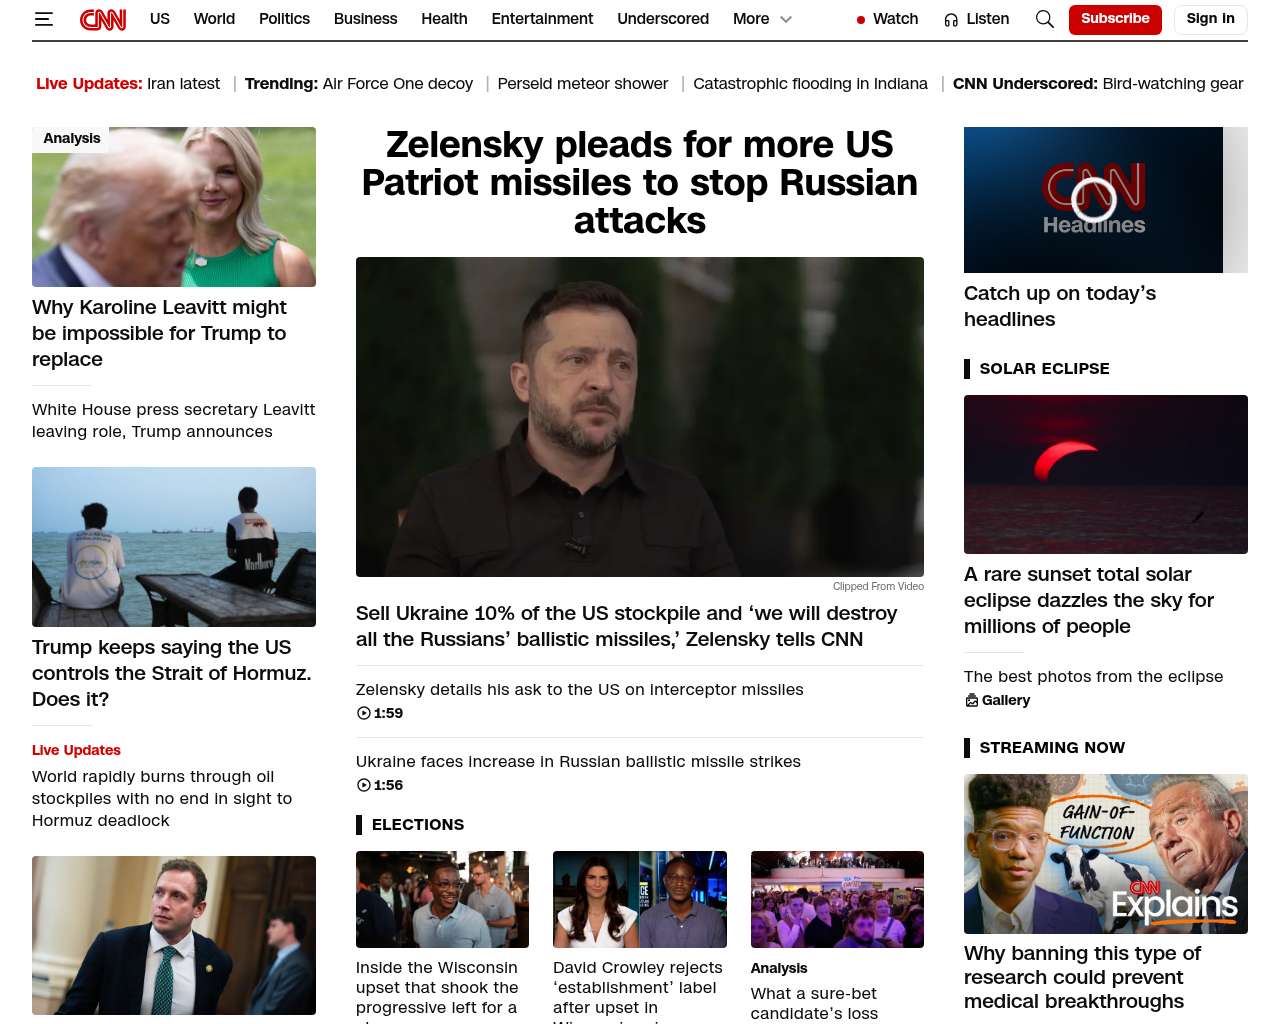Open the STREAMING NOW section heading
1280x1024 pixels.
point(1052,748)
